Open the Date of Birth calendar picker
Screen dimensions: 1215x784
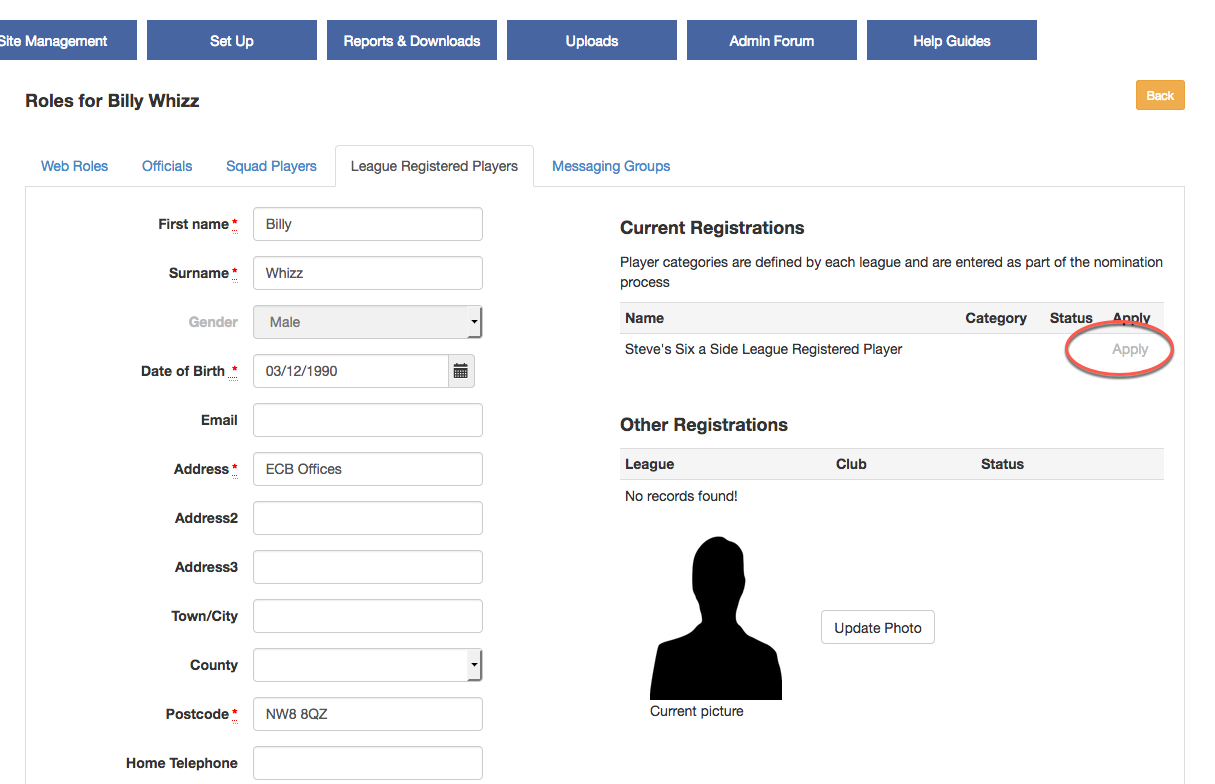tap(461, 371)
